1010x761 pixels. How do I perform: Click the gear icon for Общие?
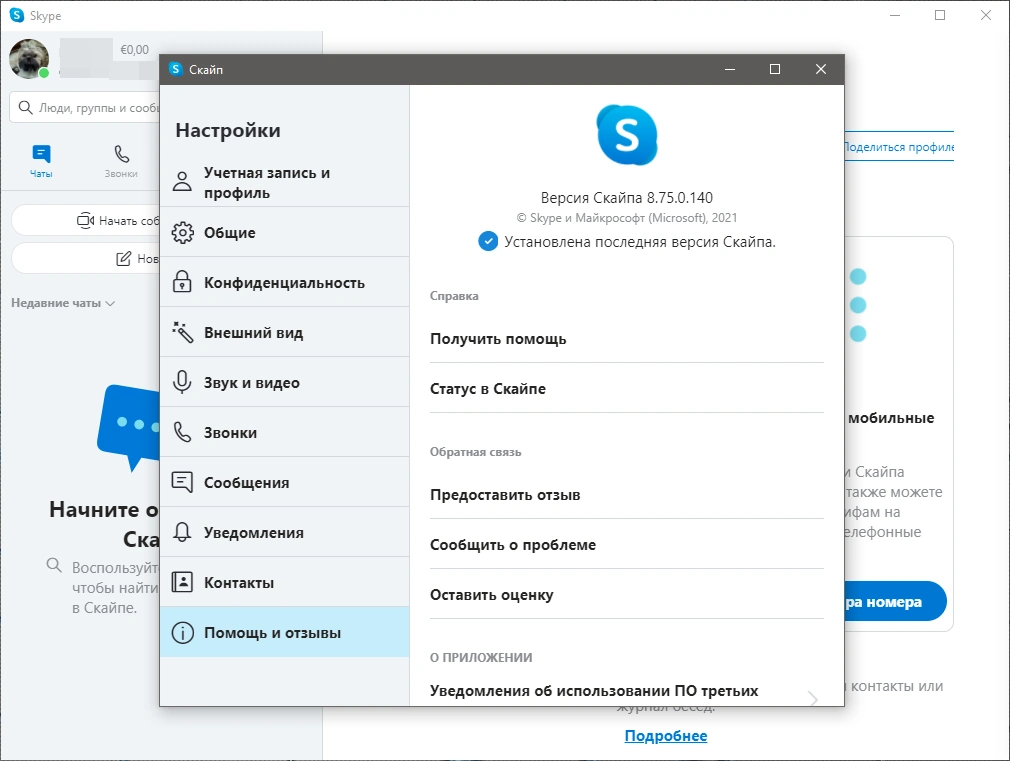pos(182,232)
